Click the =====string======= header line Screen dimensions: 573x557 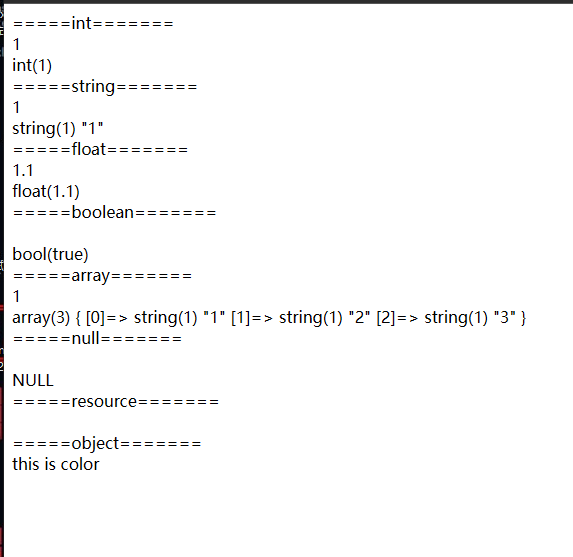click(105, 87)
